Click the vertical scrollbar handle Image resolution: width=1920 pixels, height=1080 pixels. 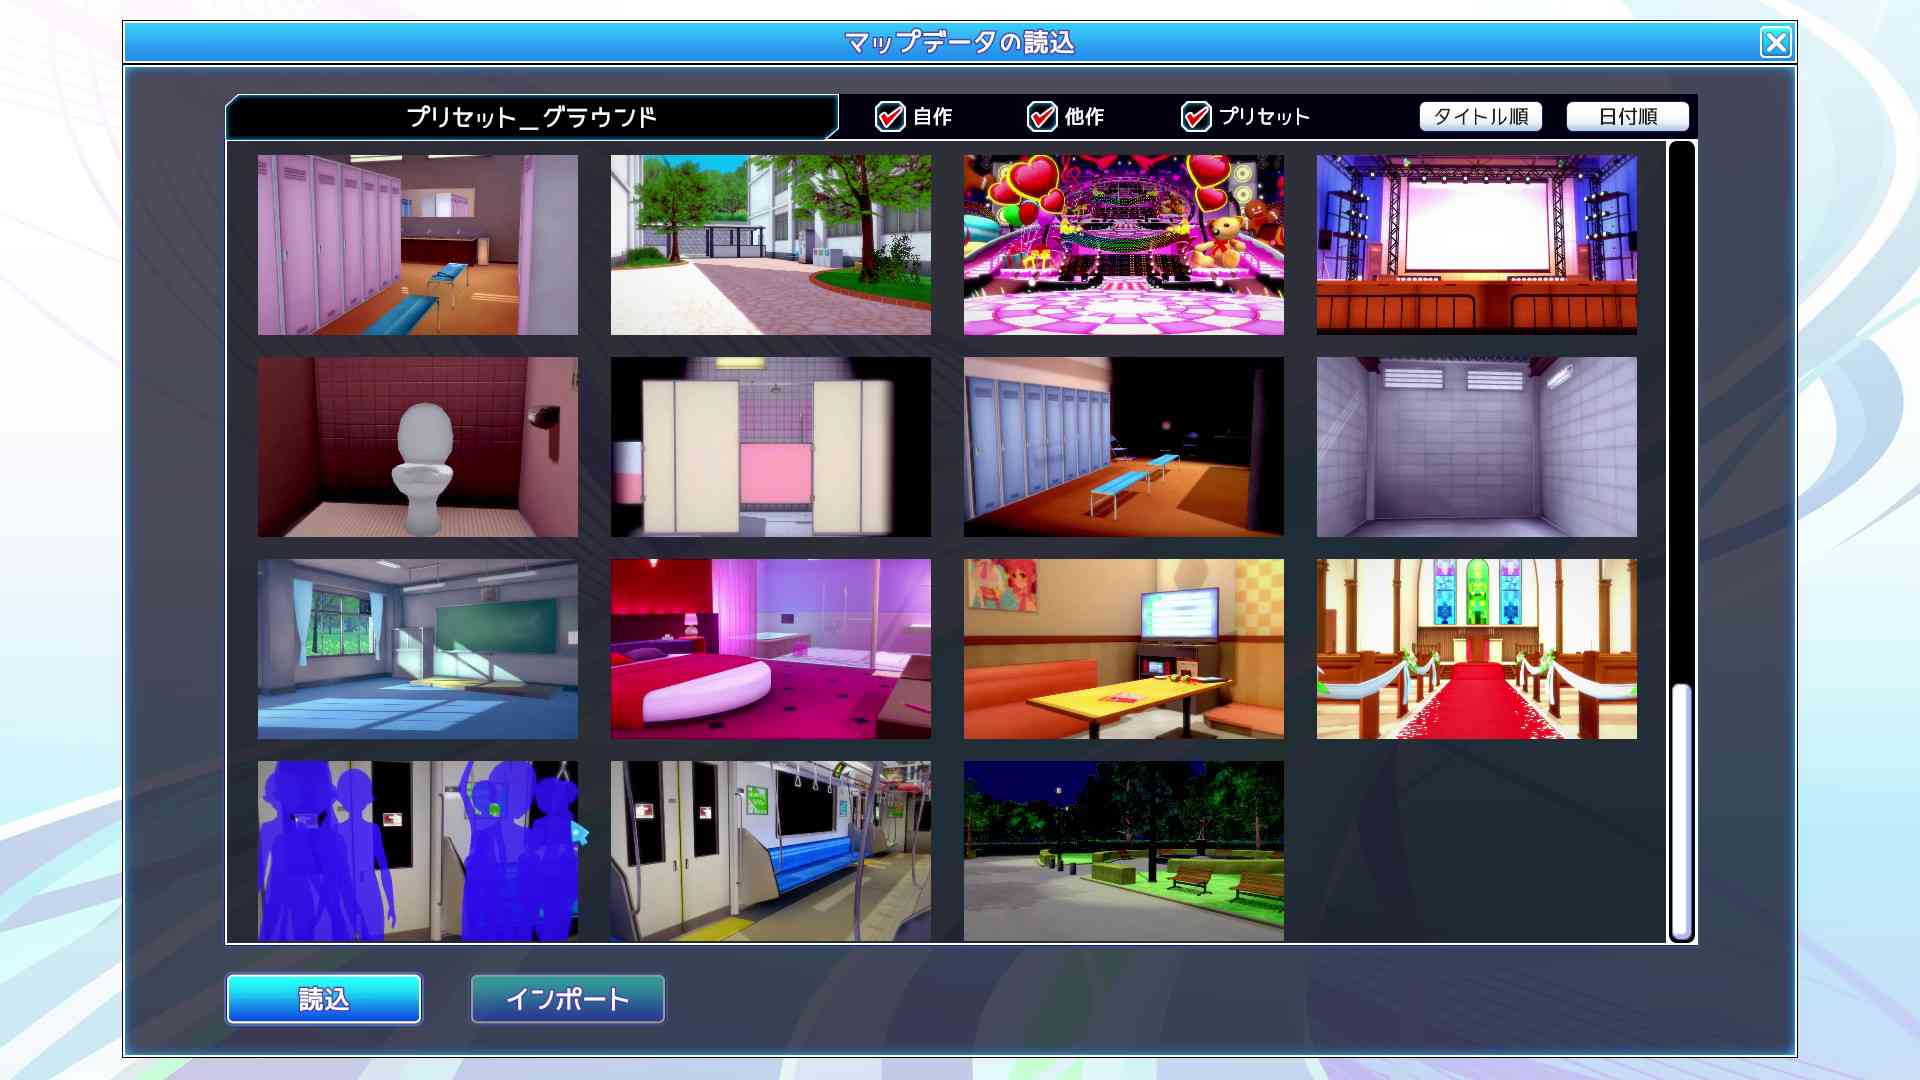pyautogui.click(x=1682, y=812)
